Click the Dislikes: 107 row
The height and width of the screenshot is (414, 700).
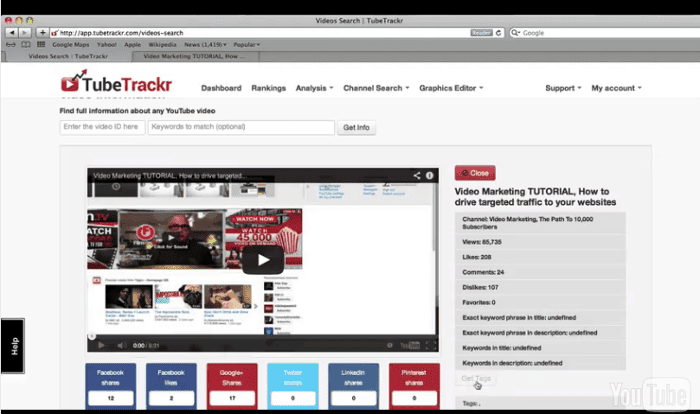[x=540, y=288]
